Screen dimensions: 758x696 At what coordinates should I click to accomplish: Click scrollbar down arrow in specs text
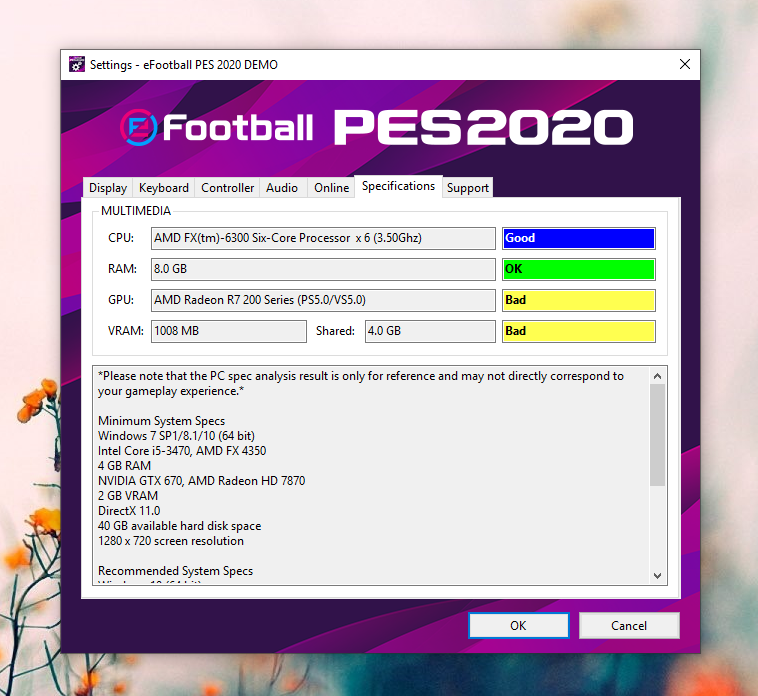coord(657,575)
